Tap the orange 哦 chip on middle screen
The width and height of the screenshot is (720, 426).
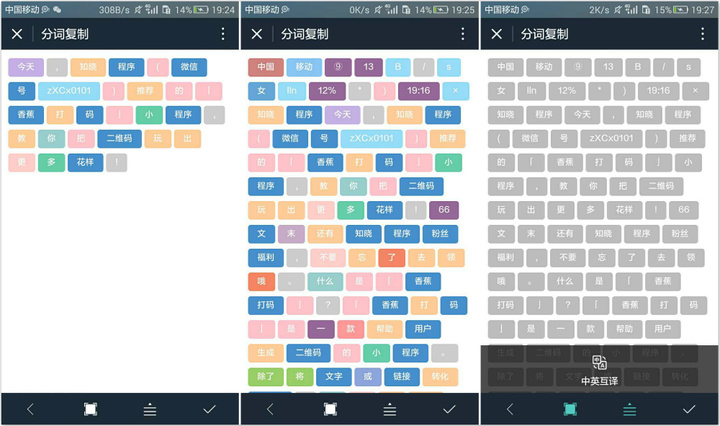tap(261, 281)
